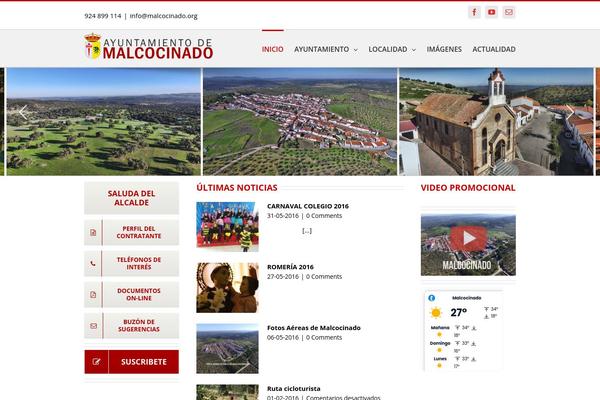Click the email envelope icon in header
600x400 pixels.
click(509, 12)
